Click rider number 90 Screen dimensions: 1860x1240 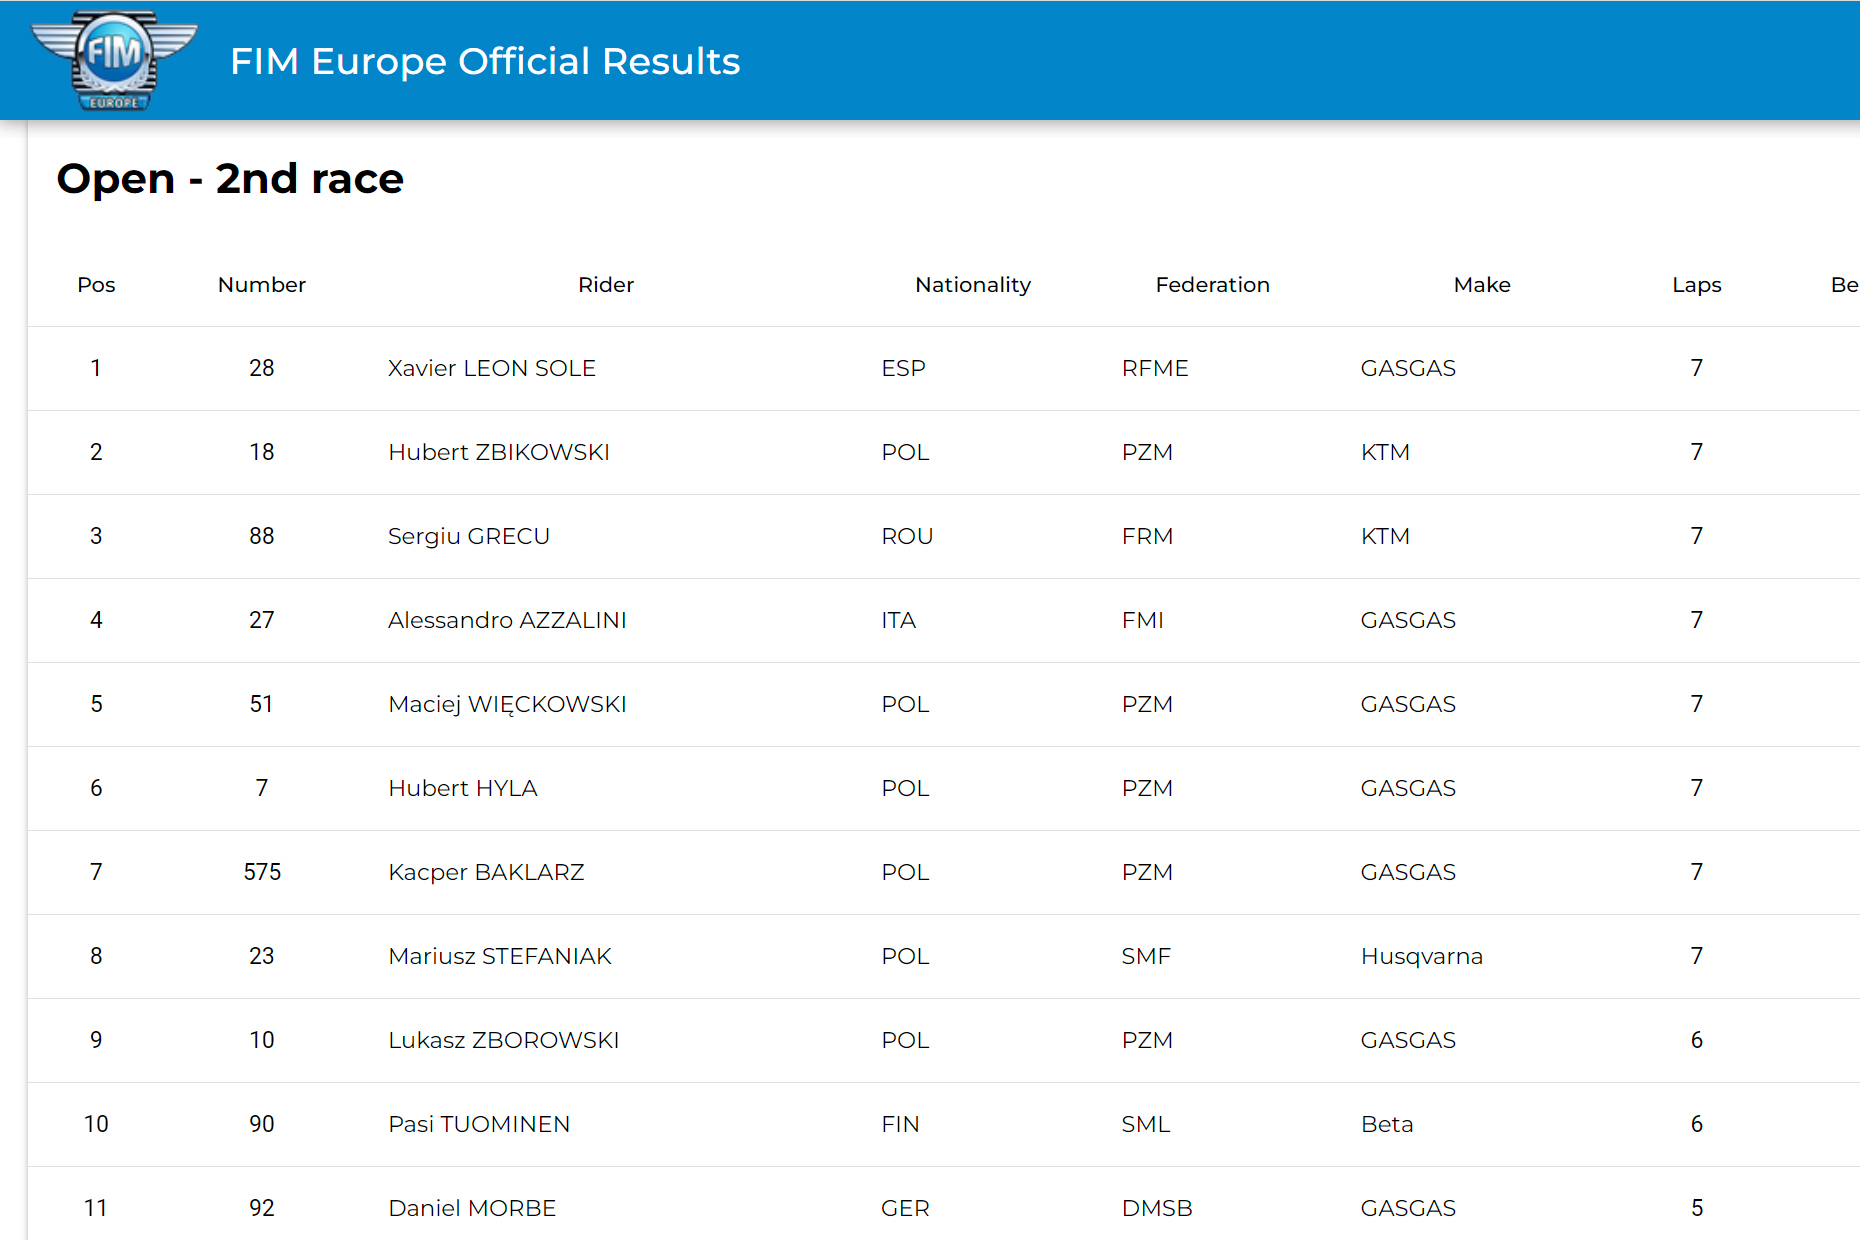click(x=262, y=1124)
